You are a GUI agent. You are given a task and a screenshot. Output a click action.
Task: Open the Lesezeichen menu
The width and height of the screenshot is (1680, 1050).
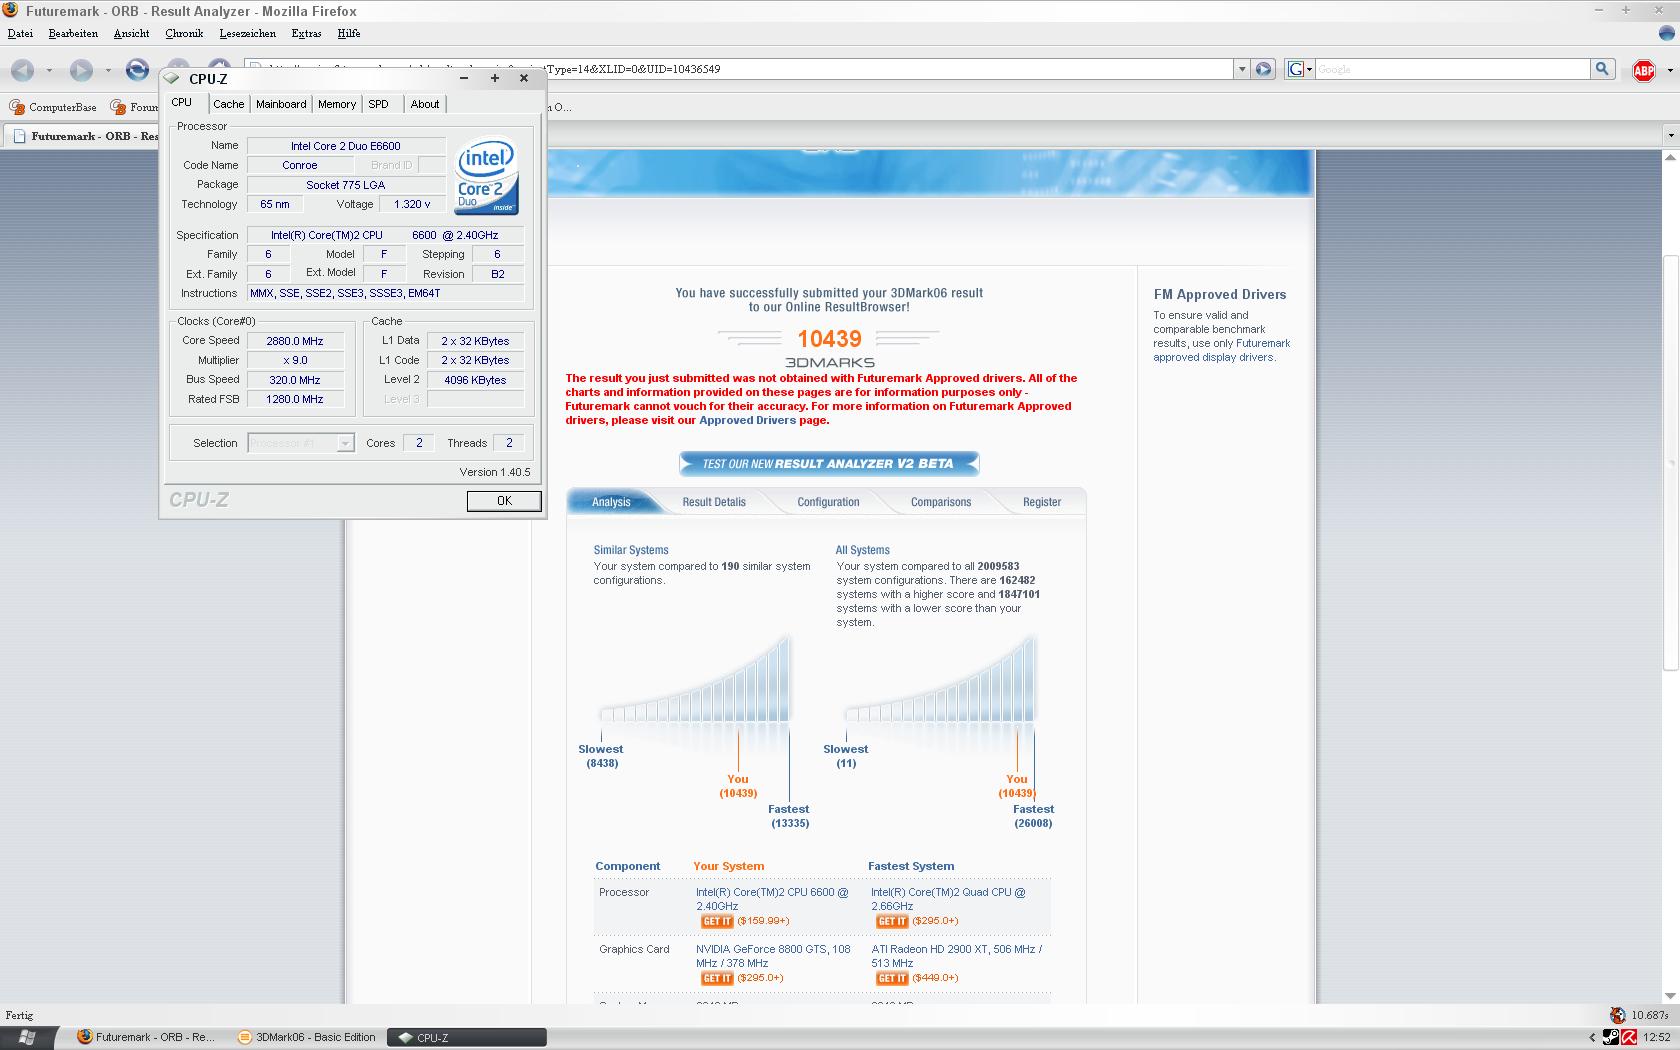click(247, 33)
